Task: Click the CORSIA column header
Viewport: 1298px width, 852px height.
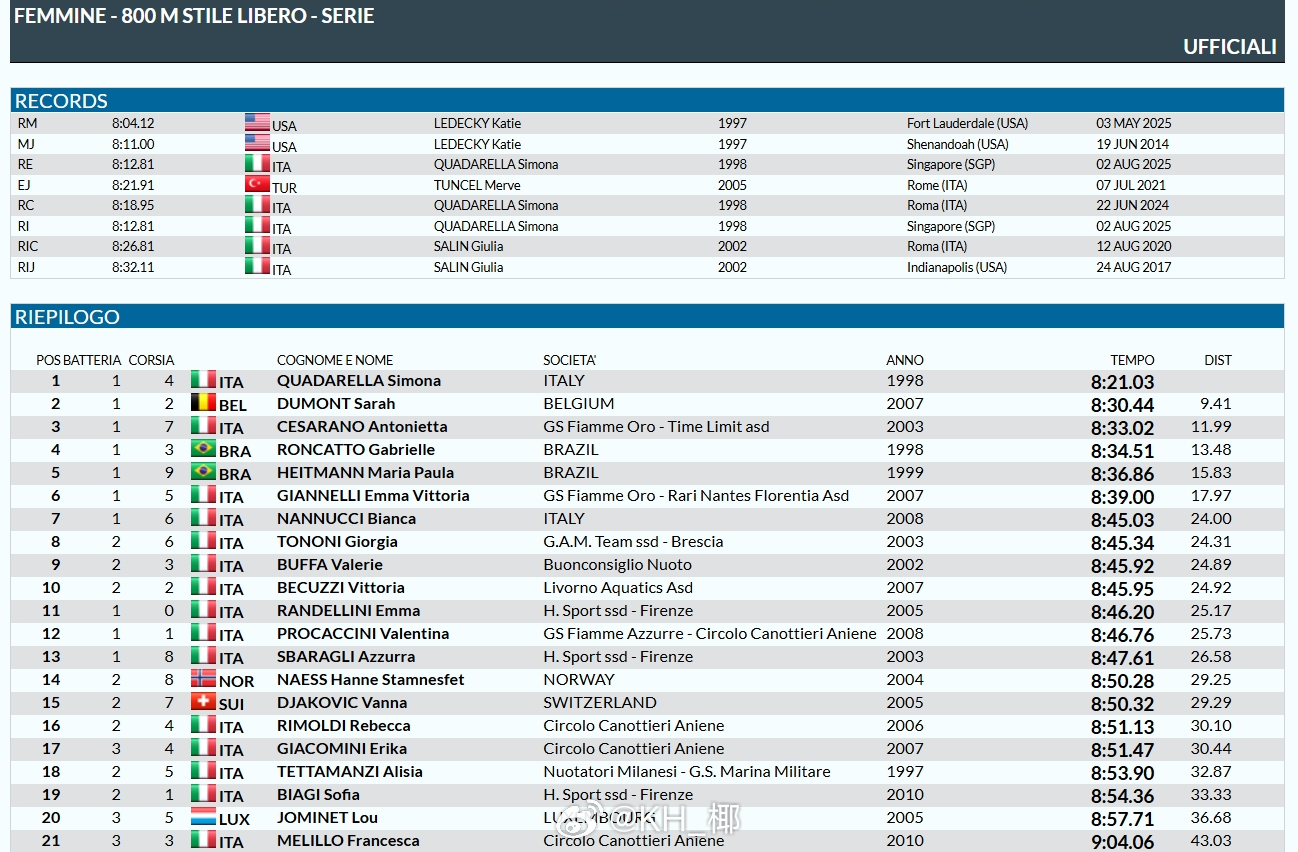Action: (x=151, y=360)
